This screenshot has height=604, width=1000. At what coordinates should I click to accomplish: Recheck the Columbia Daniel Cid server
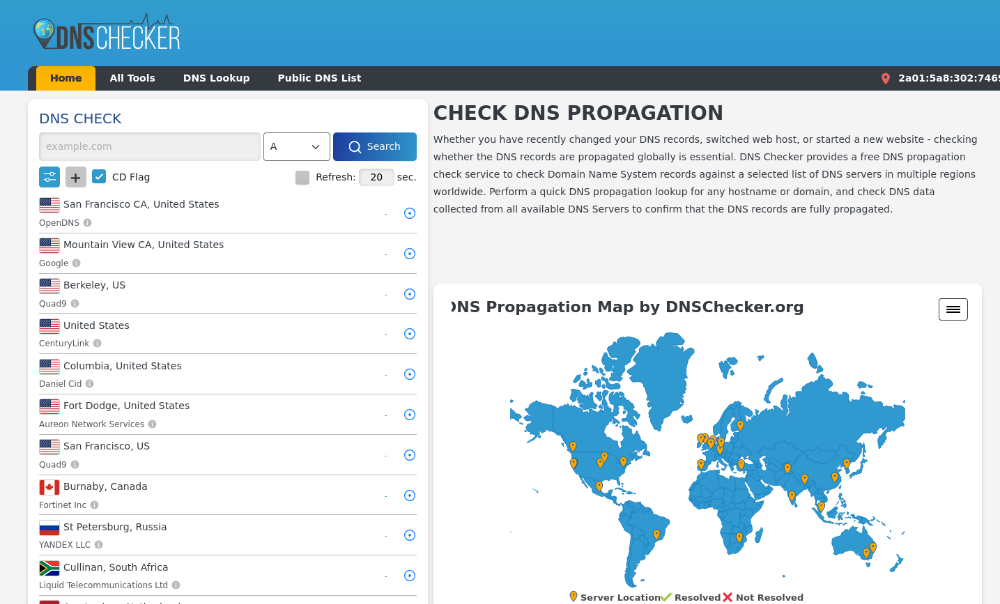[x=410, y=374]
